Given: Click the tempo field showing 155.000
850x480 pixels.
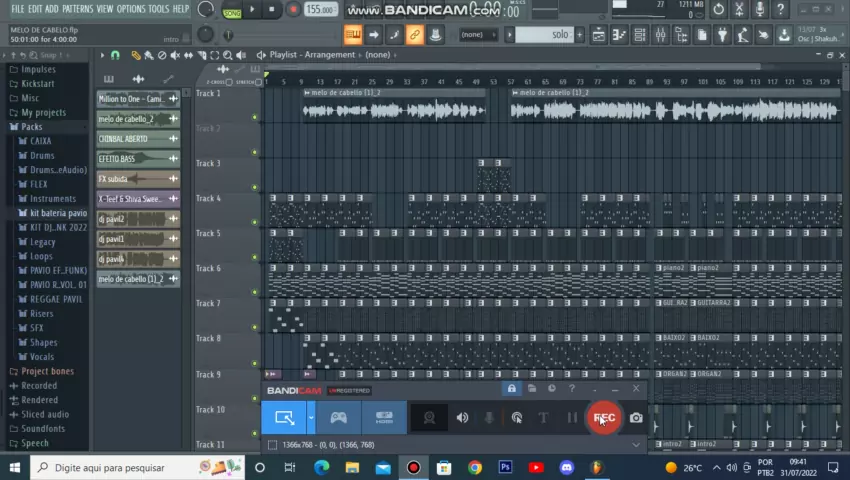Looking at the screenshot, I should coord(320,10).
